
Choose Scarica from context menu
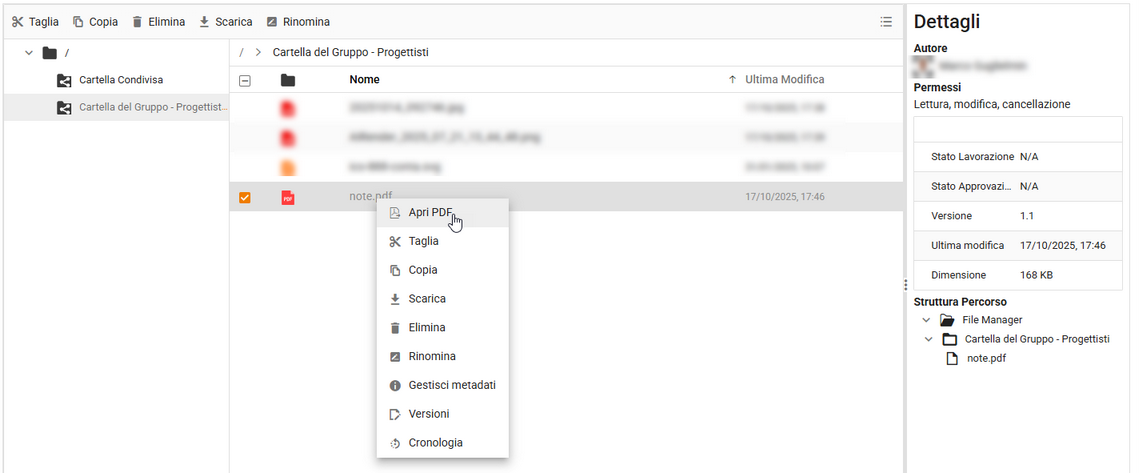442,299
